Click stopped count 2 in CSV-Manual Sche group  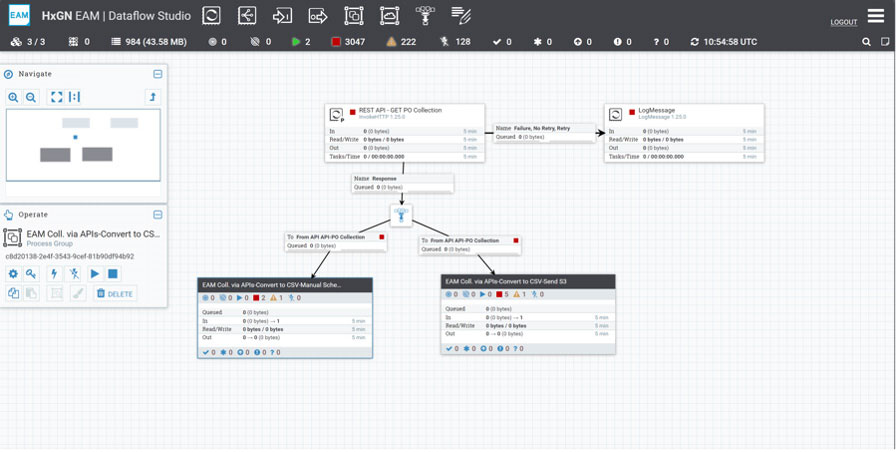click(259, 298)
